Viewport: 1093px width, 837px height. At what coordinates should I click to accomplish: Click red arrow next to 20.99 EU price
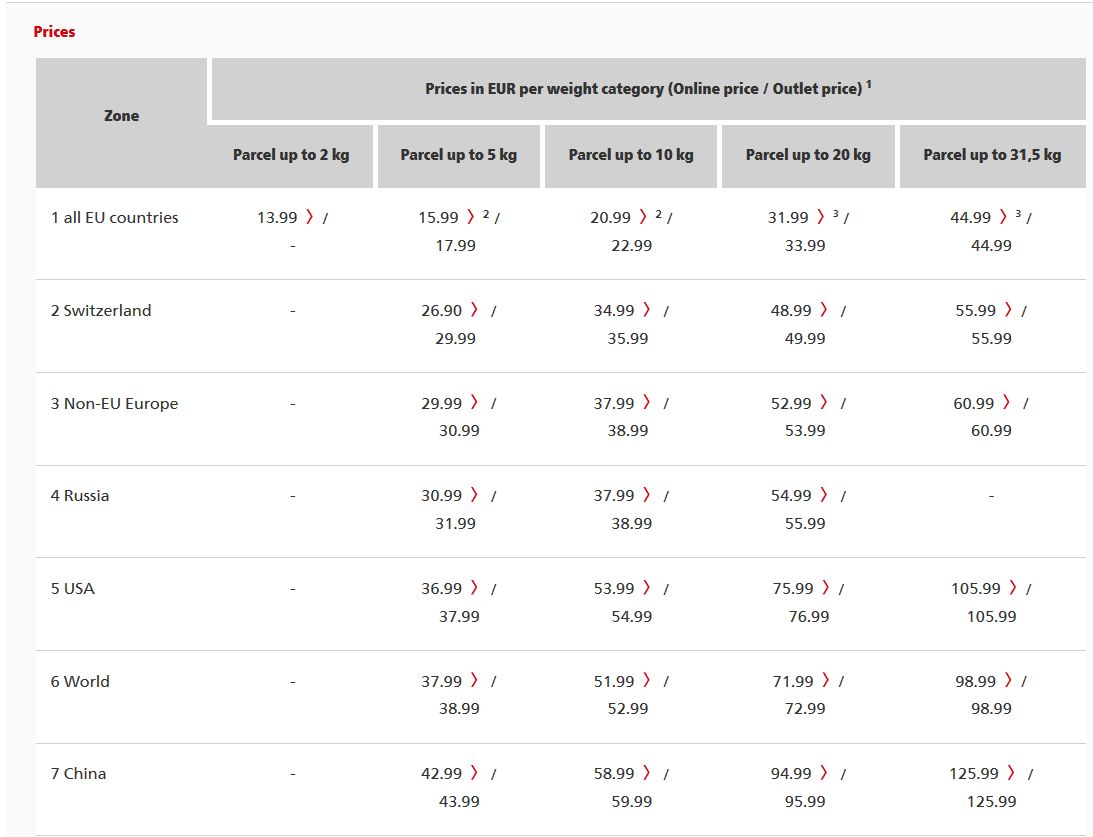643,217
